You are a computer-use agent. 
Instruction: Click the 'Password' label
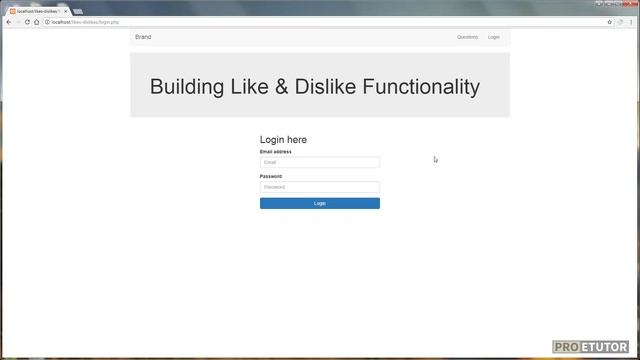coord(271,176)
